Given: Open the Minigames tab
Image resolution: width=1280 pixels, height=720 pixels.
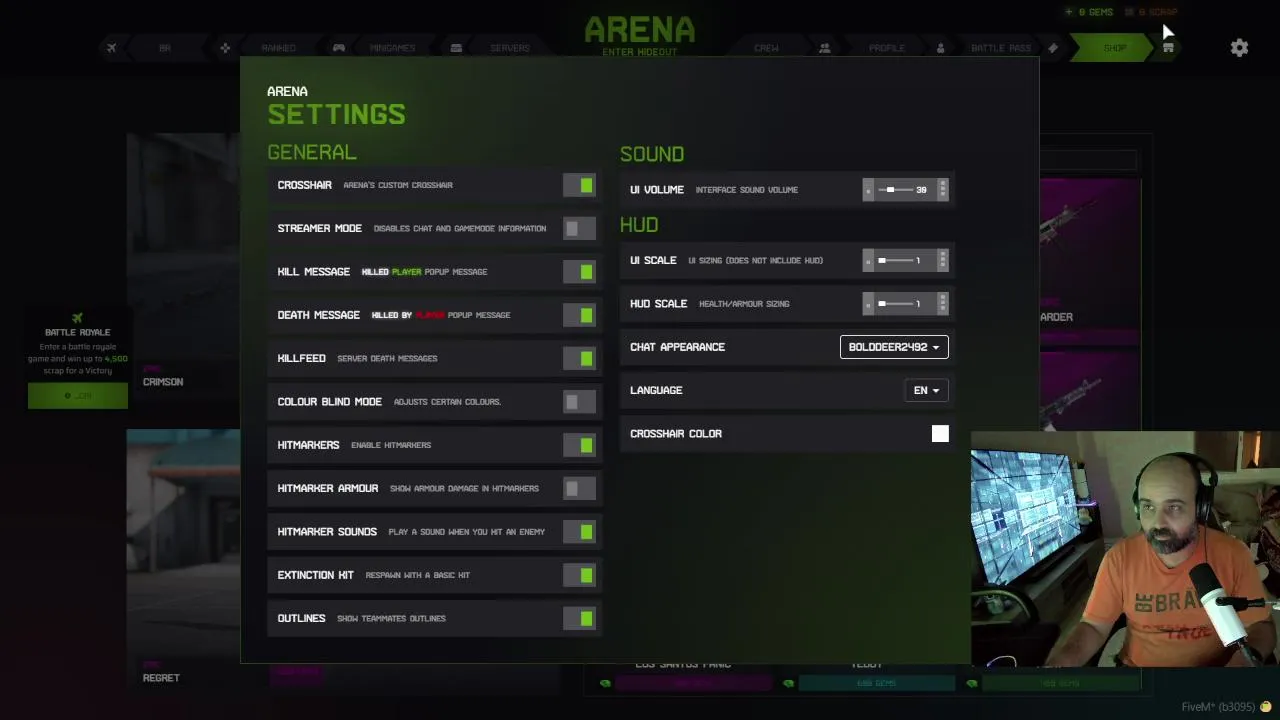Looking at the screenshot, I should pyautogui.click(x=393, y=48).
